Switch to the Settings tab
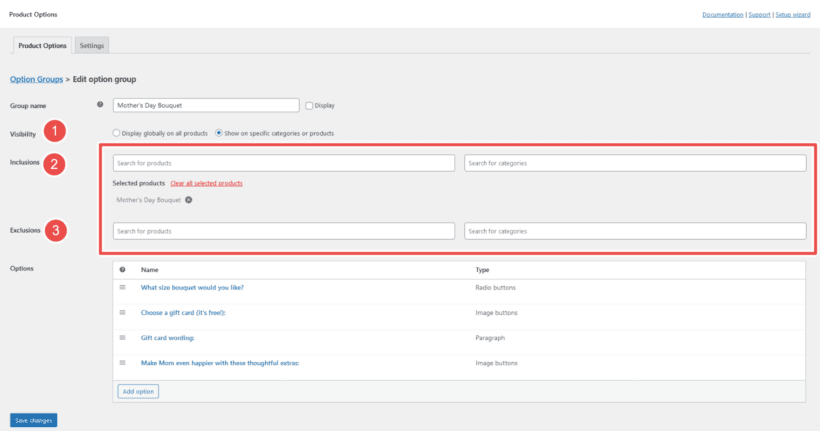Screen dimensions: 820x431 92,45
